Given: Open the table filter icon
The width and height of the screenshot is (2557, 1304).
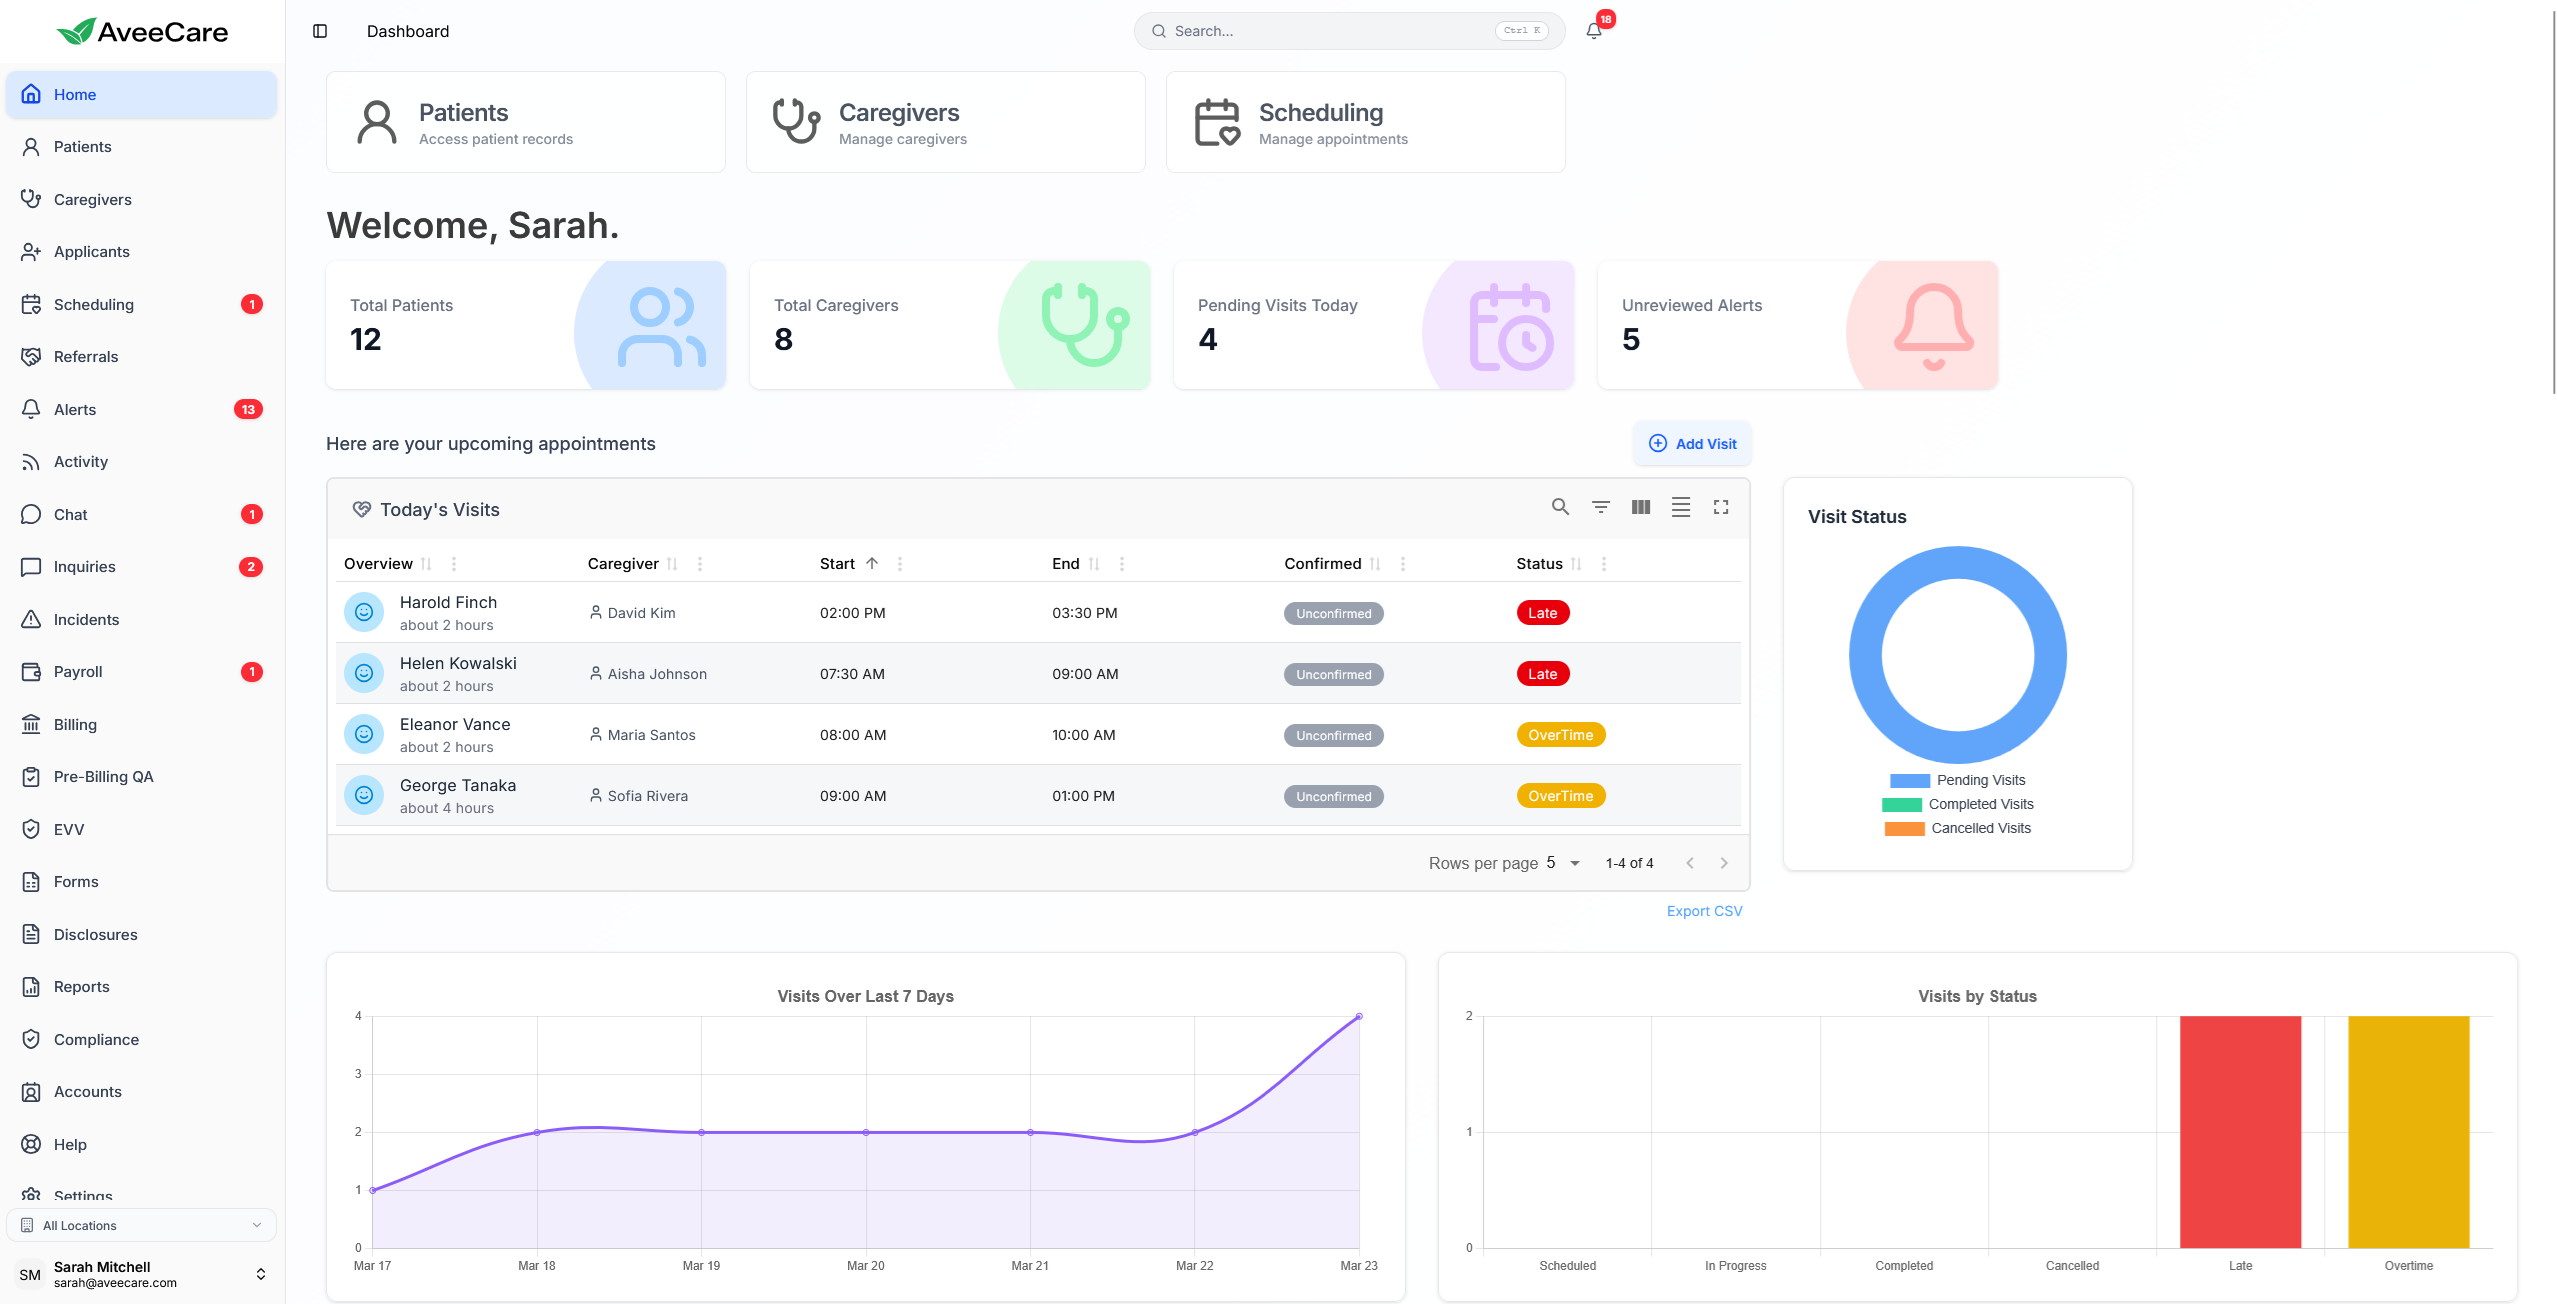Looking at the screenshot, I should click(1600, 507).
